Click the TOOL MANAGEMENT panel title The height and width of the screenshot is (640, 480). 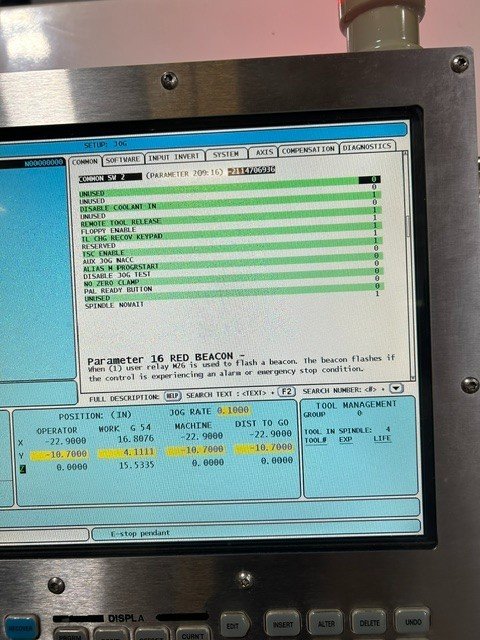[356, 404]
